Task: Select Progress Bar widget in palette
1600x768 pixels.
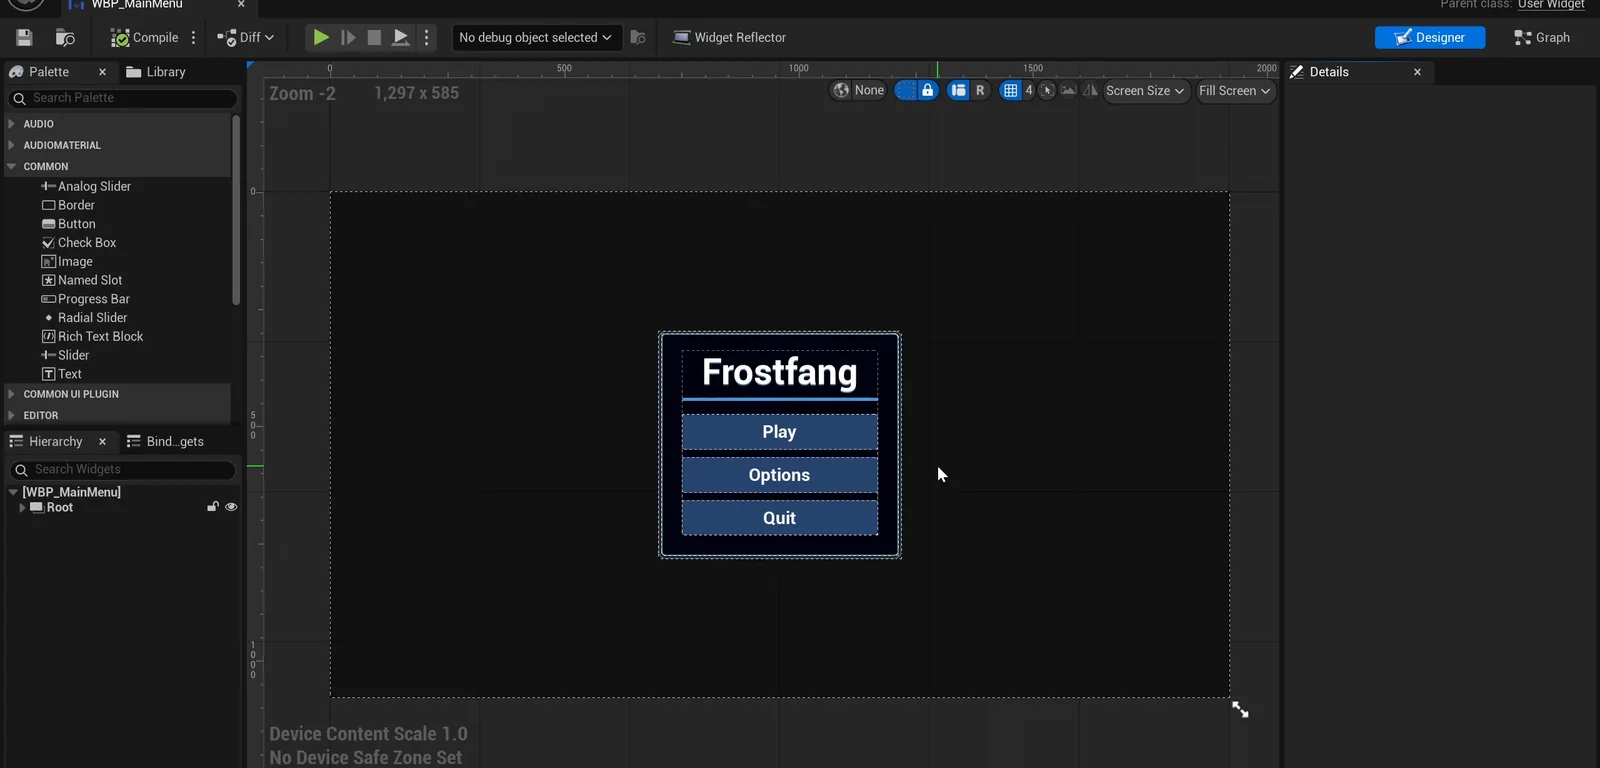Action: coord(86,299)
